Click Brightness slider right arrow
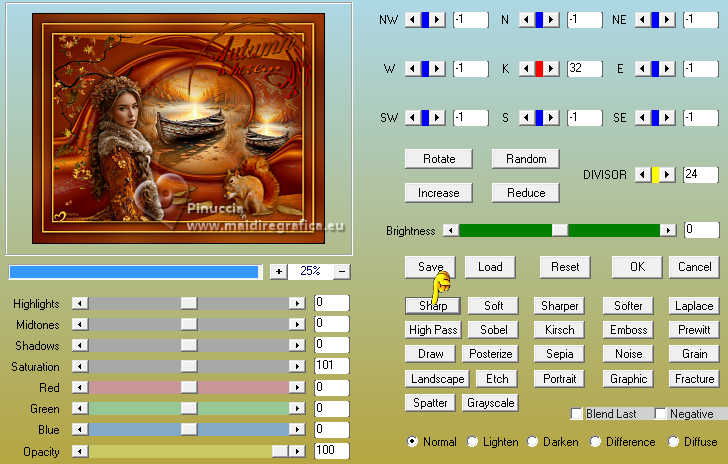 point(668,230)
